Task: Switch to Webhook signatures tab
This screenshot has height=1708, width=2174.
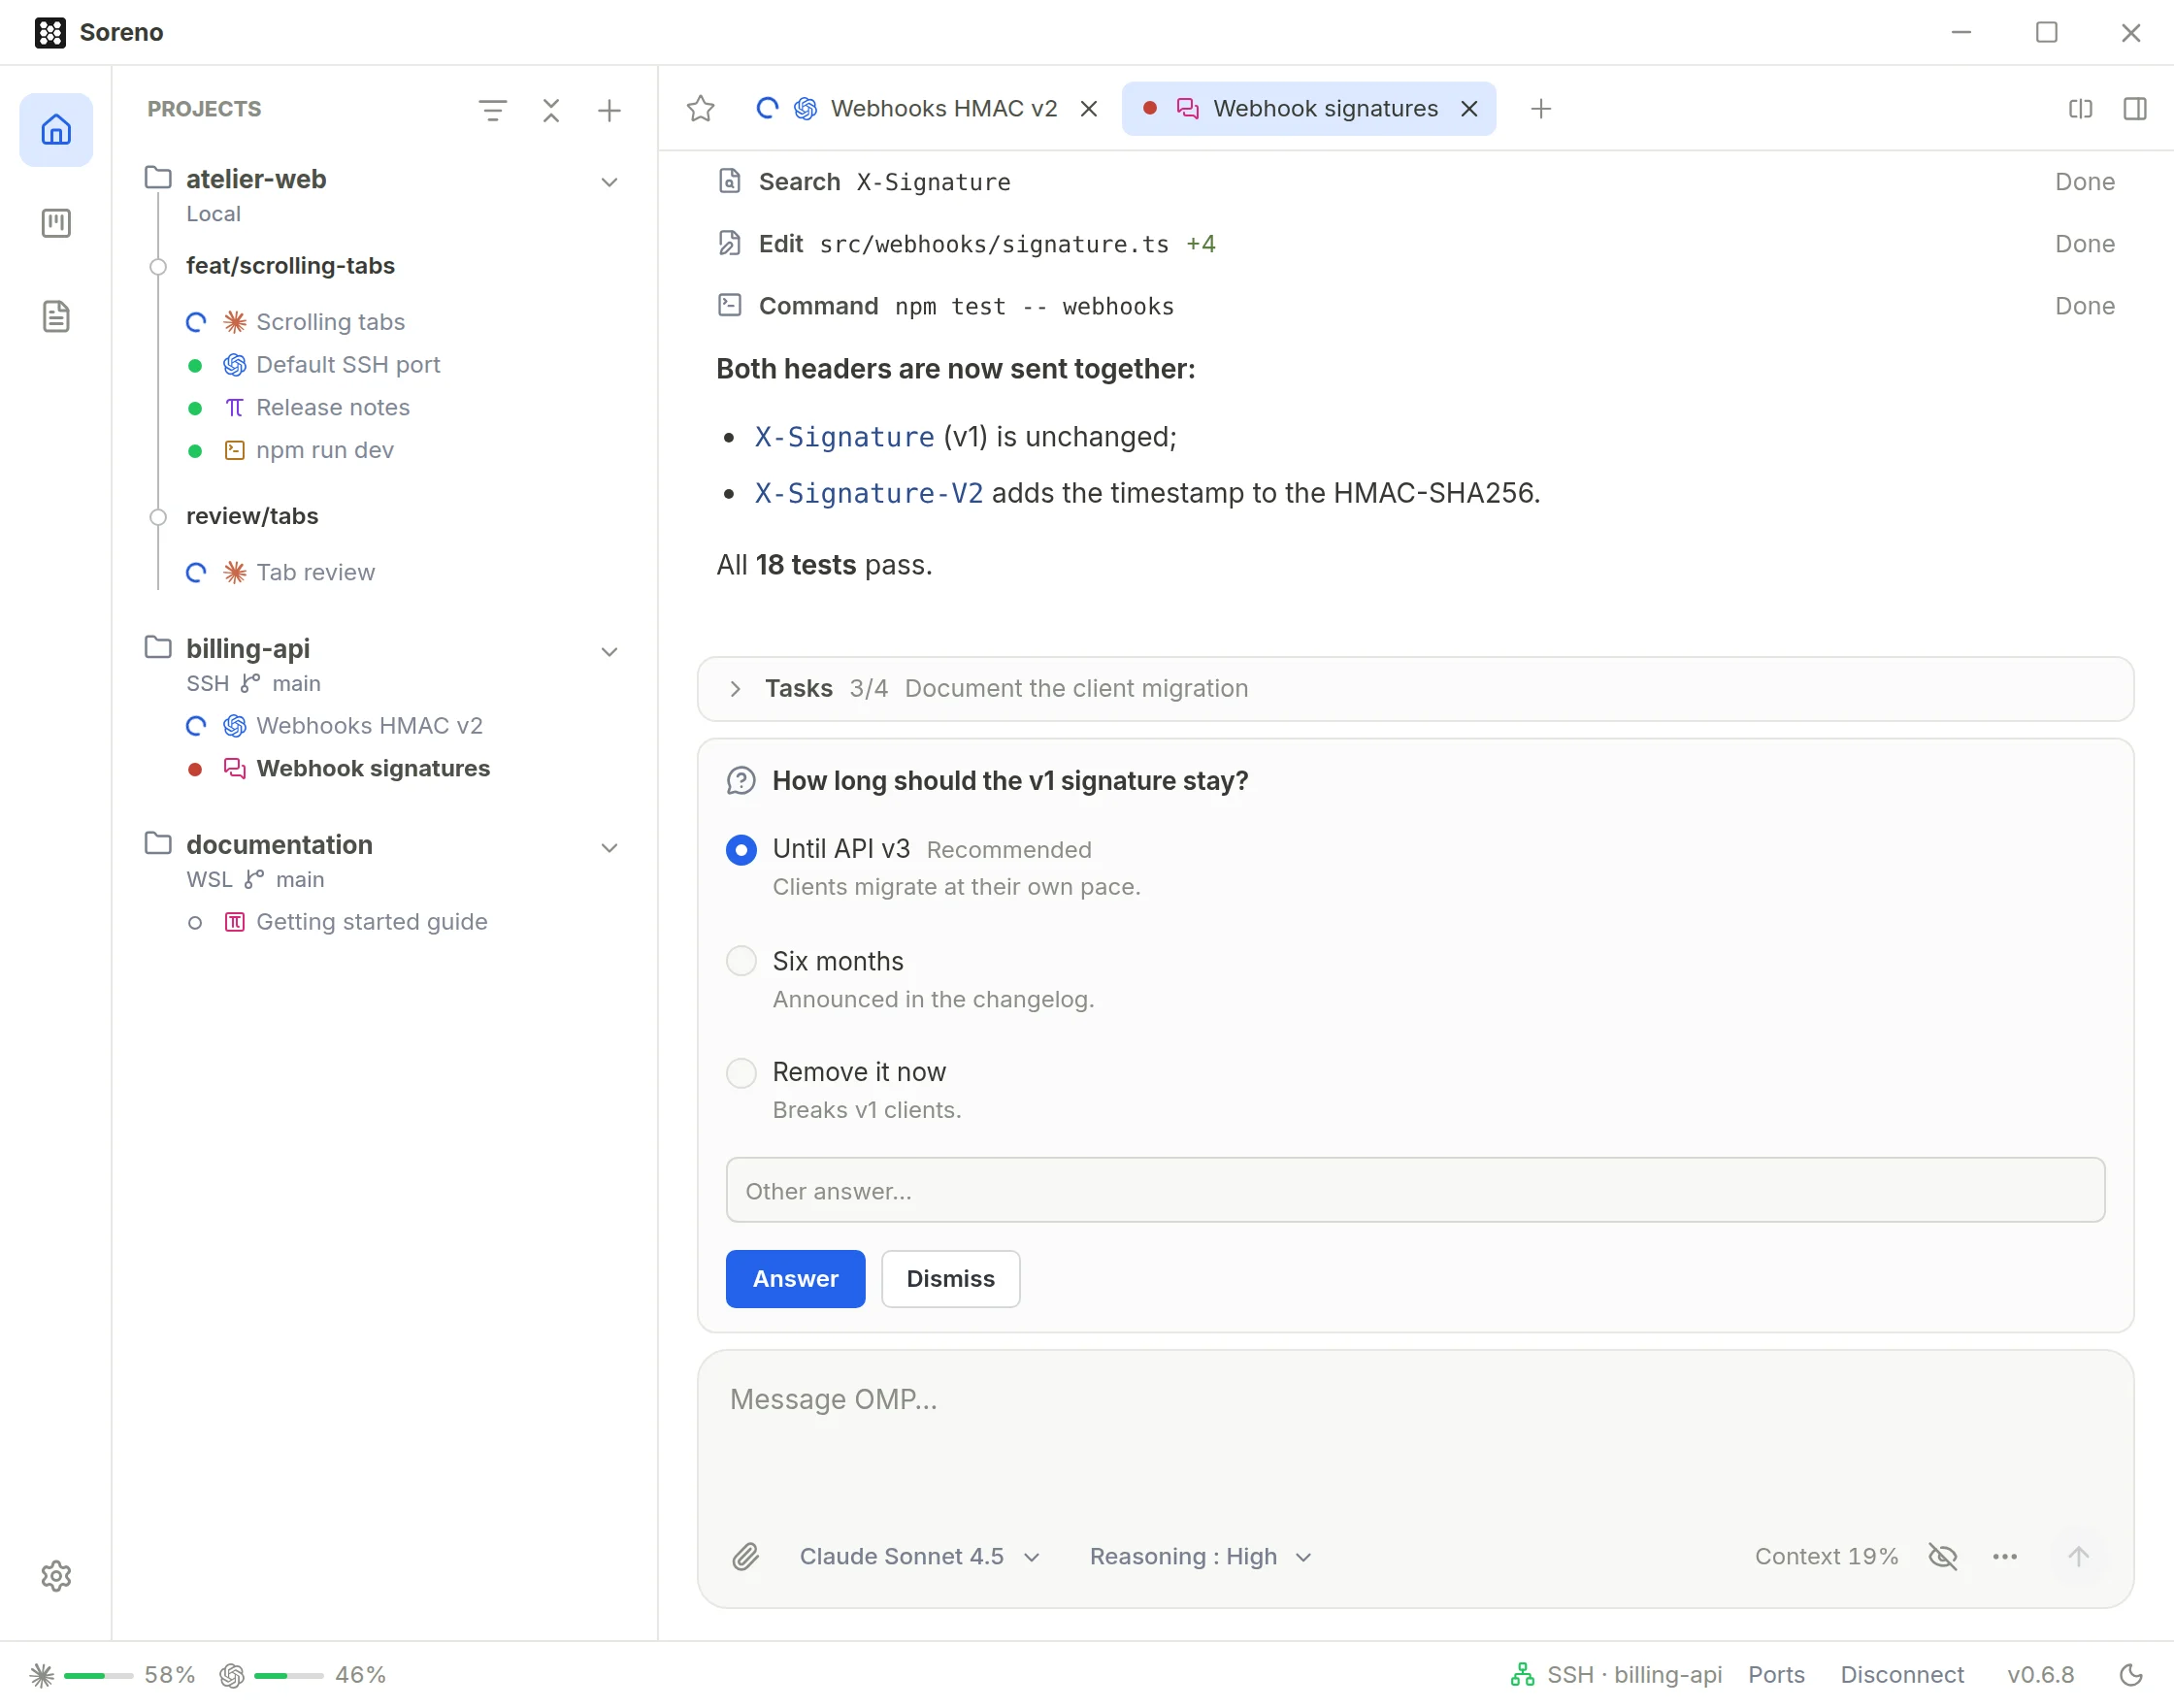Action: click(x=1308, y=109)
